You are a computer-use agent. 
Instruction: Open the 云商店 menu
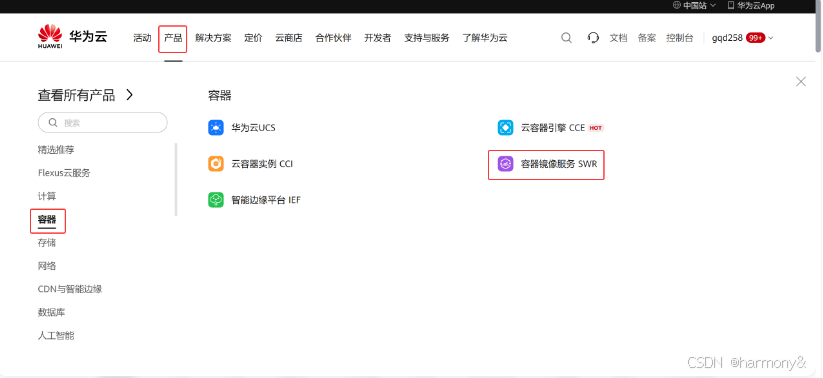[289, 38]
